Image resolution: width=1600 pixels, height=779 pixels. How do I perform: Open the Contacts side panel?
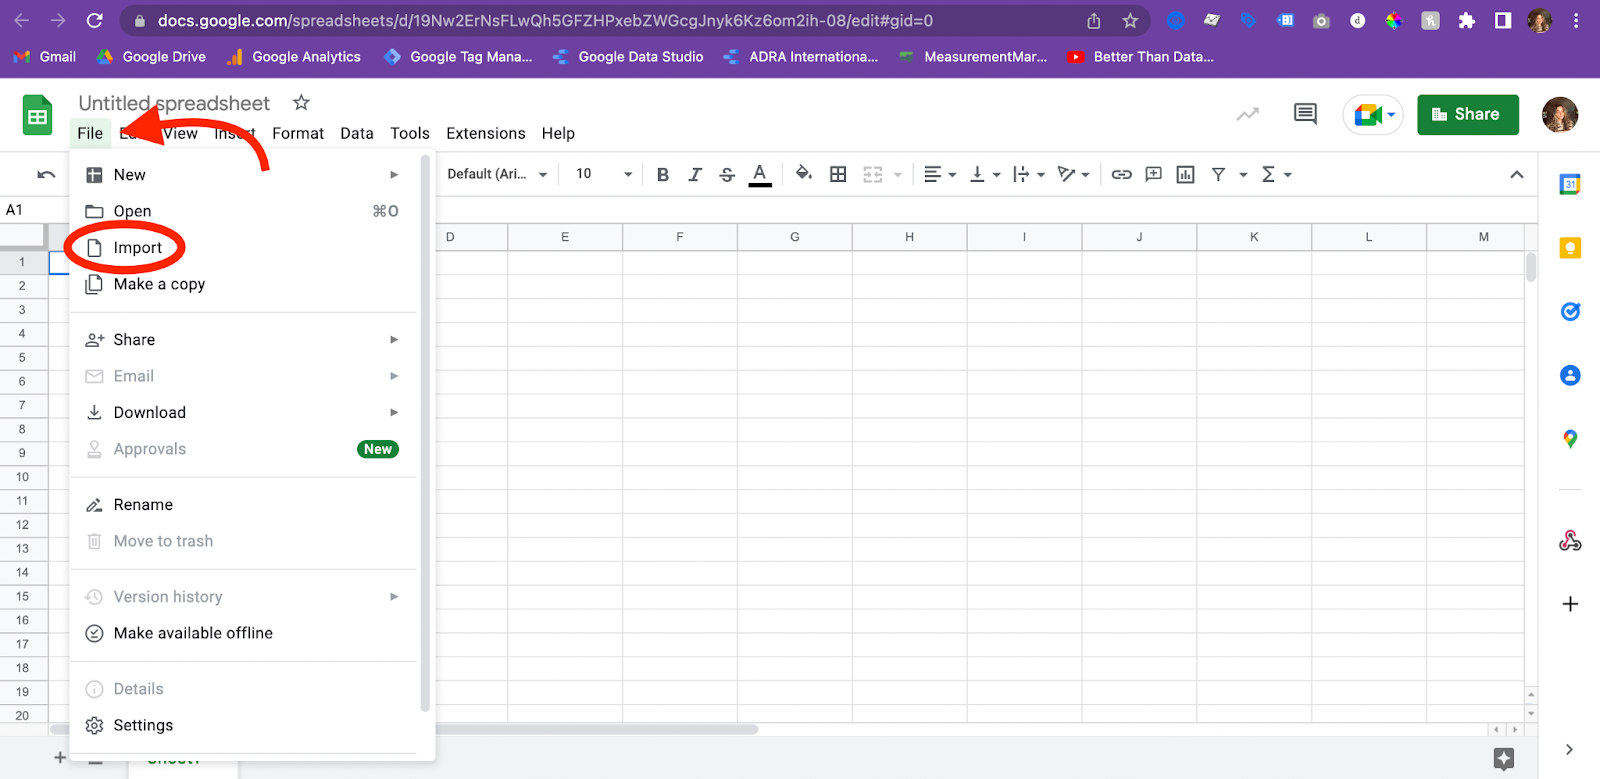click(x=1570, y=376)
